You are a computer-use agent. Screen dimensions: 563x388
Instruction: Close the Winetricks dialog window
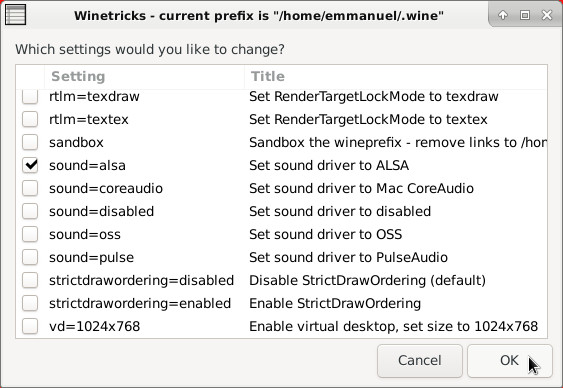[x=547, y=15]
